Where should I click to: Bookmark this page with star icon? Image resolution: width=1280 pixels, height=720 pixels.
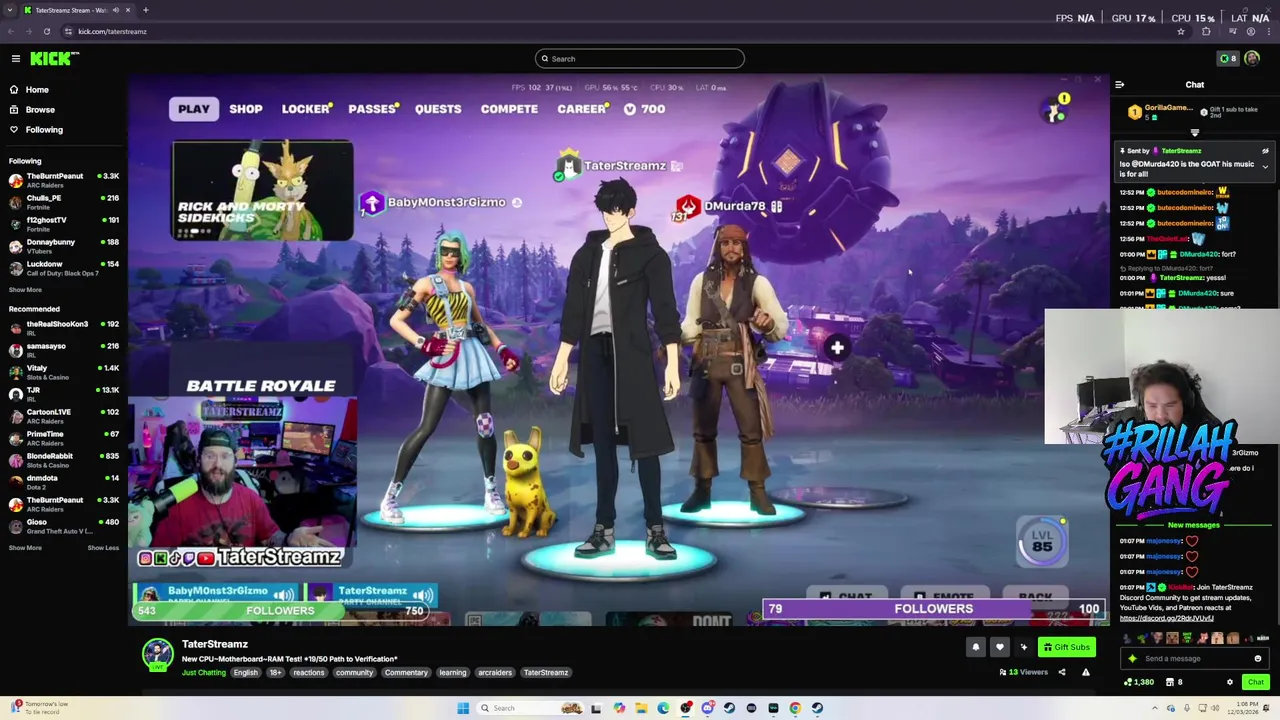click(1181, 31)
